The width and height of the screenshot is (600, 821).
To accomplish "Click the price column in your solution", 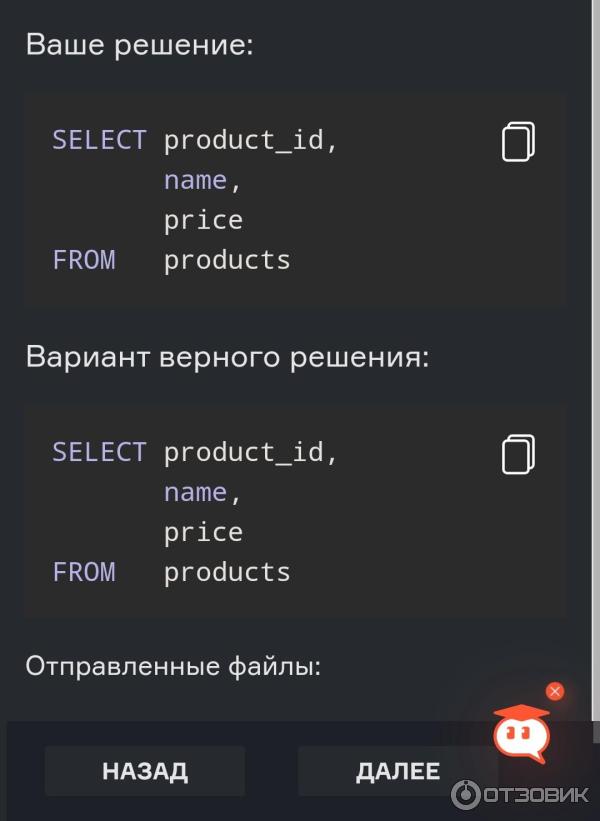I will click(x=203, y=219).
